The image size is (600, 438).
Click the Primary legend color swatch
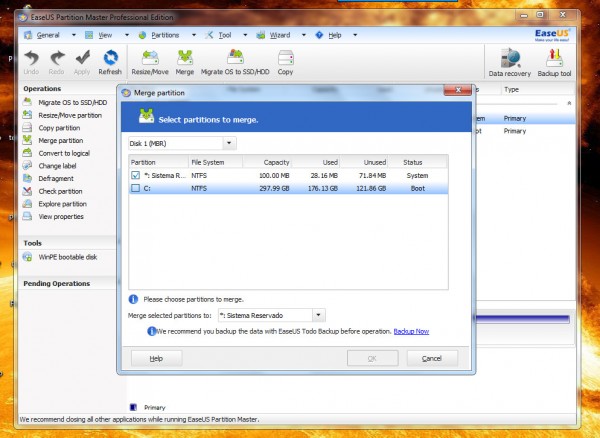(133, 407)
